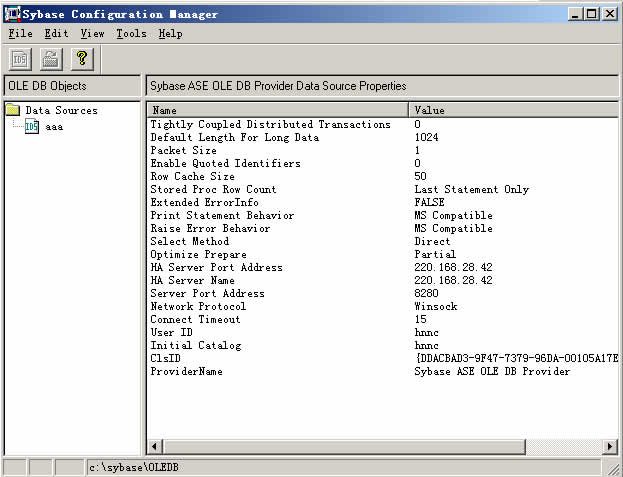Maximize the Sybase Configuration Manager window
This screenshot has height=477, width=623.
(592, 14)
